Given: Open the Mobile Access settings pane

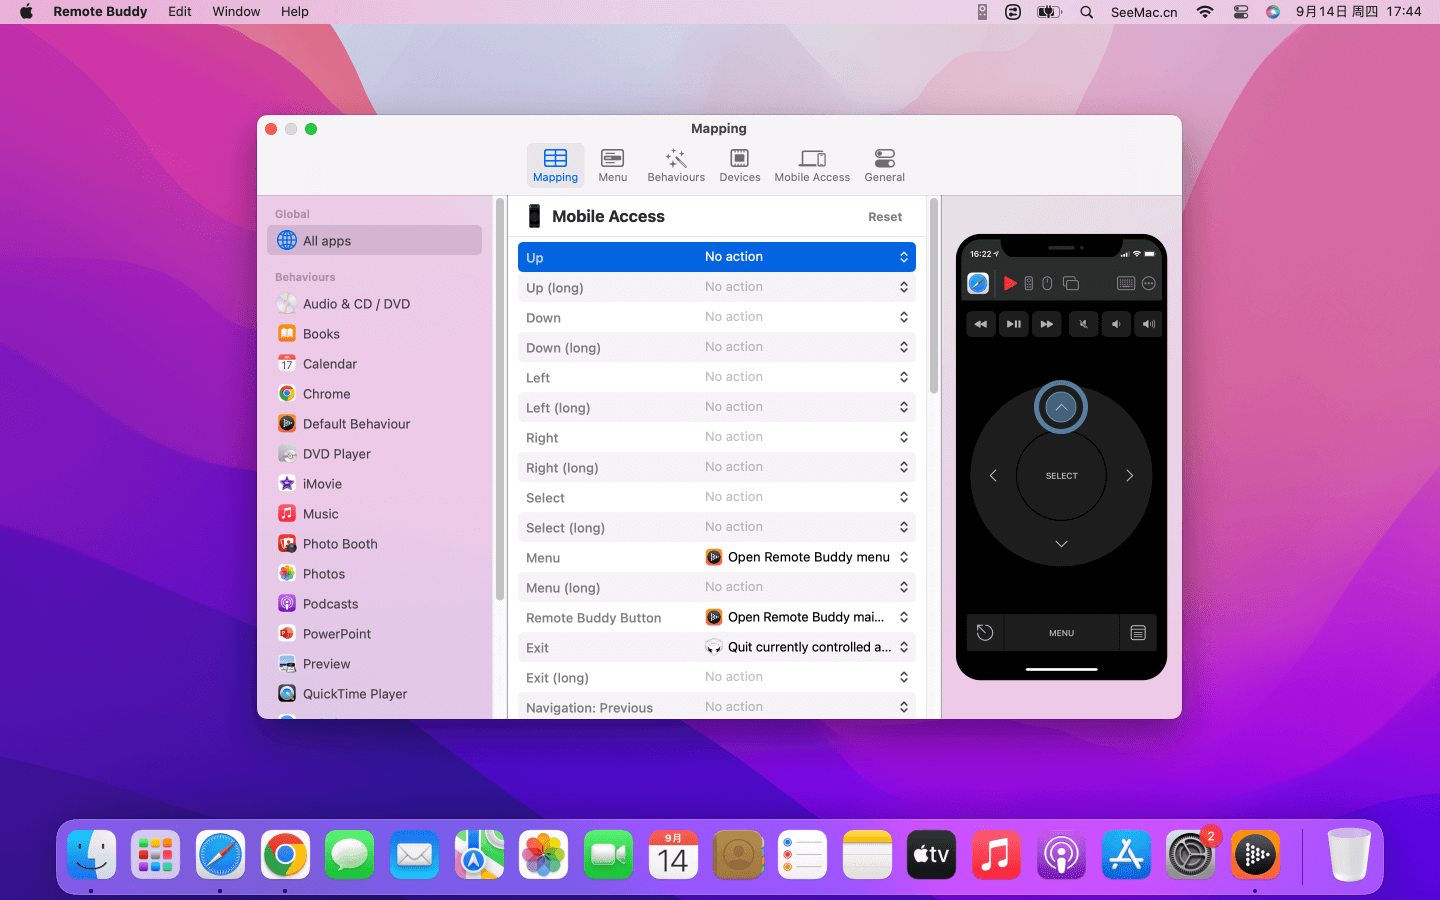Looking at the screenshot, I should click(x=811, y=165).
